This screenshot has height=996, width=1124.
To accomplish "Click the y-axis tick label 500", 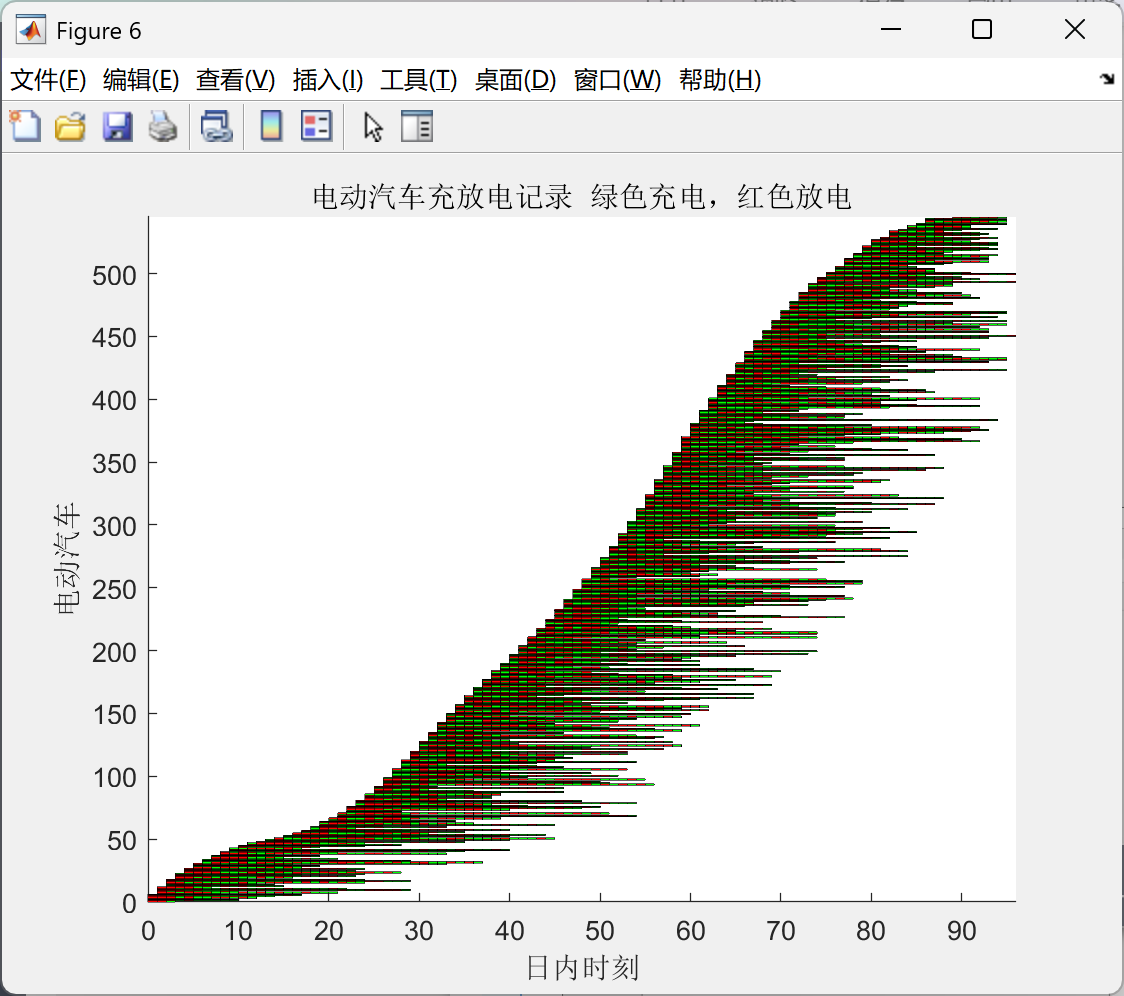I will click(x=114, y=275).
